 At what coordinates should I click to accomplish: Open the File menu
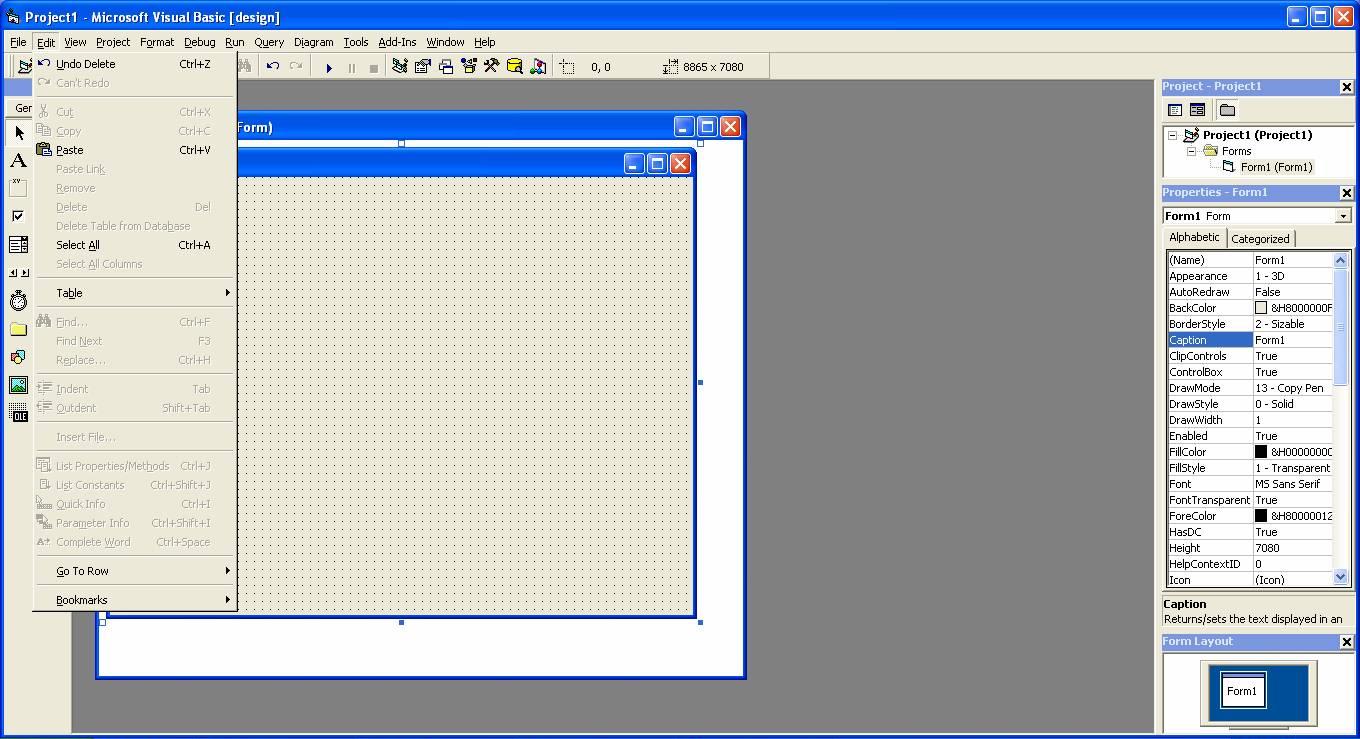tap(18, 42)
